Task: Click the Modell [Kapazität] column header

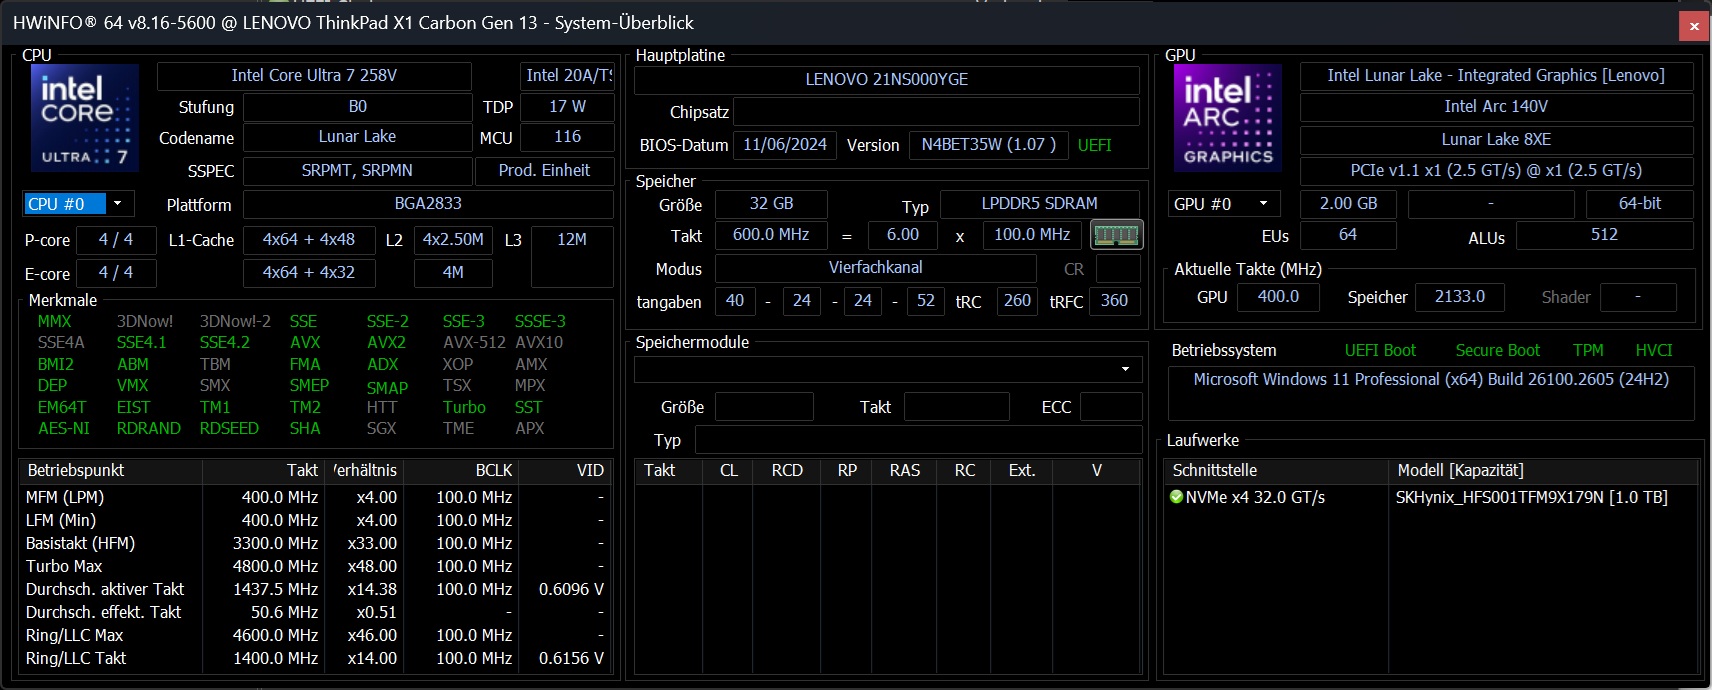Action: point(1545,470)
